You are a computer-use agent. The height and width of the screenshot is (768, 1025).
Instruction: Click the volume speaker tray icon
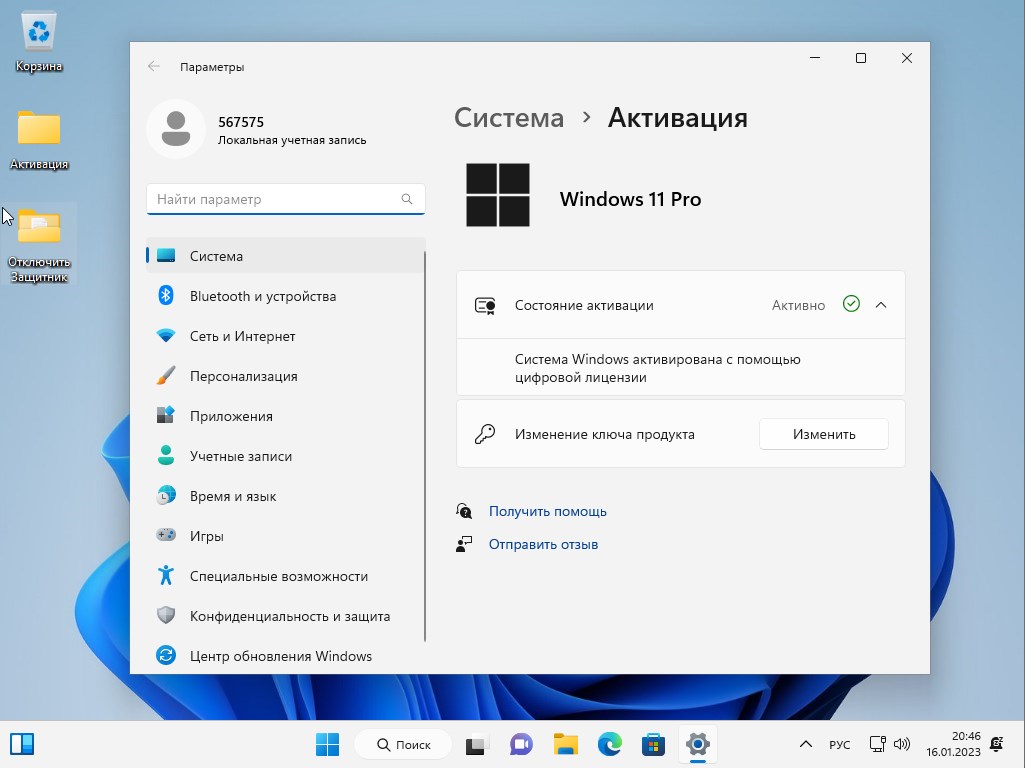901,744
